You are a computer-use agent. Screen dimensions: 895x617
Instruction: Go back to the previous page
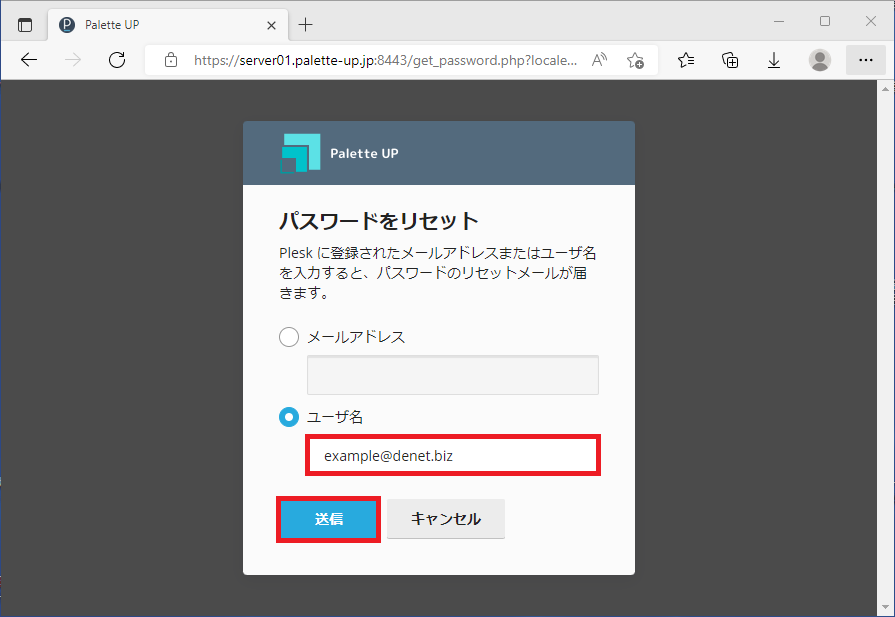(29, 60)
